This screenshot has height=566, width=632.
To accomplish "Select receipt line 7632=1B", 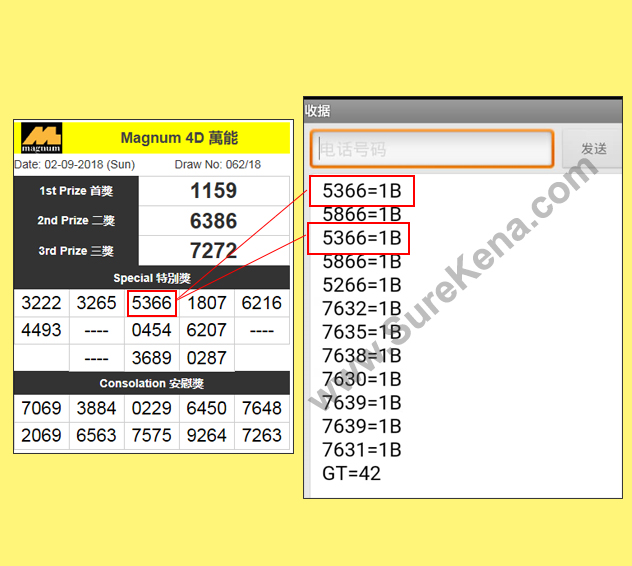I will tap(362, 309).
